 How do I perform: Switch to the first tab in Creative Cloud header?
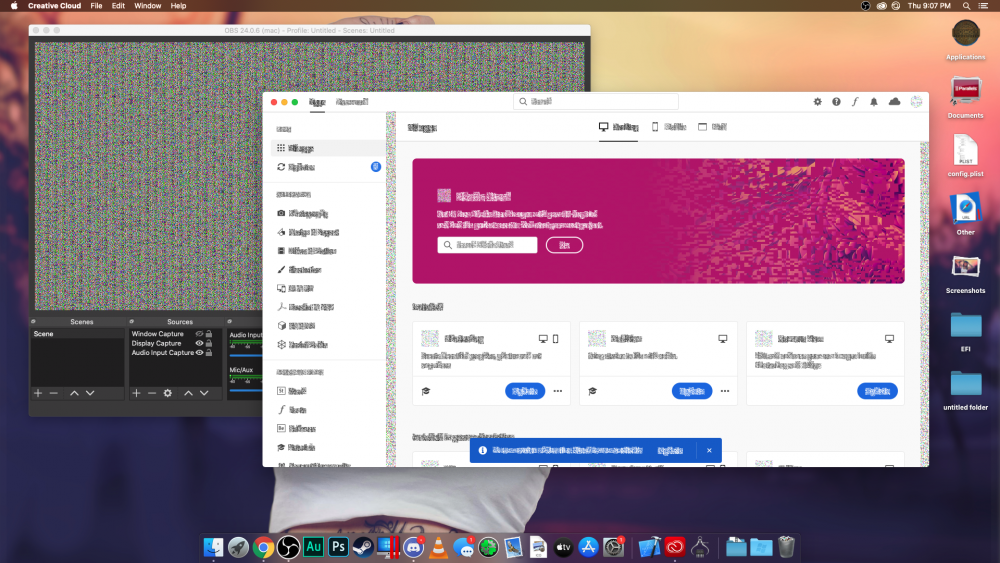pyautogui.click(x=317, y=102)
